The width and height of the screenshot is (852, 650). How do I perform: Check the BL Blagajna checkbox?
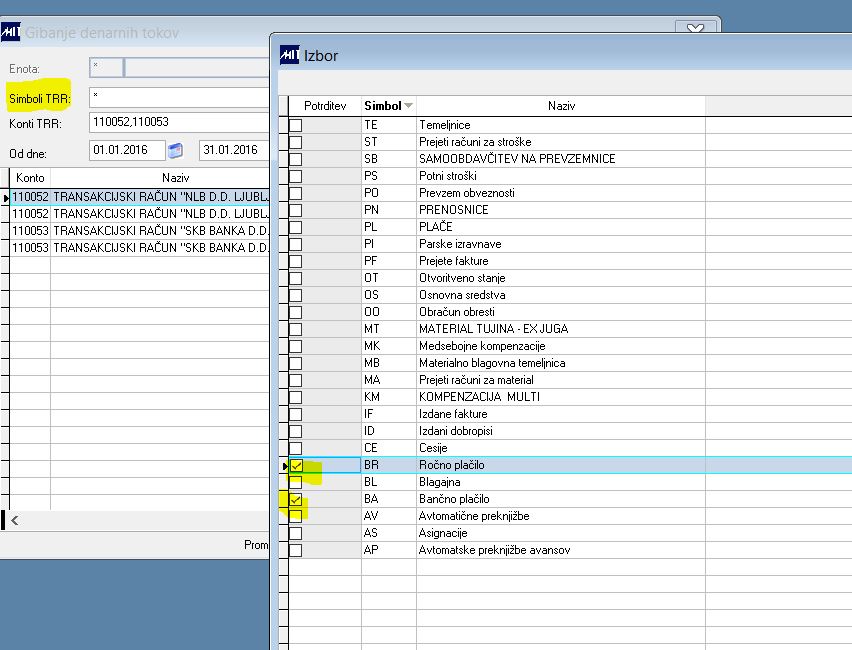click(296, 482)
